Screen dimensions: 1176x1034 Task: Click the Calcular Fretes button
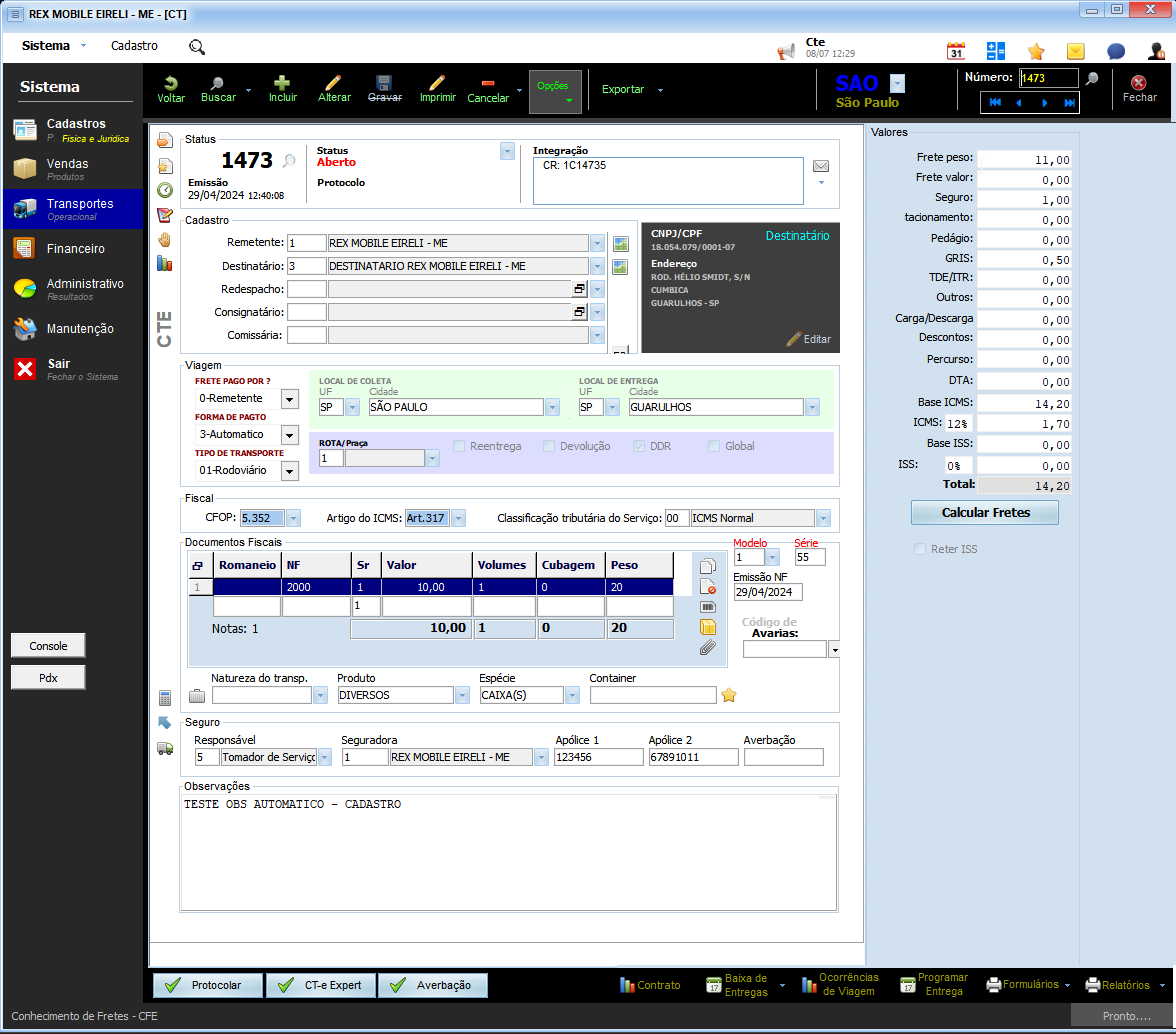point(985,513)
